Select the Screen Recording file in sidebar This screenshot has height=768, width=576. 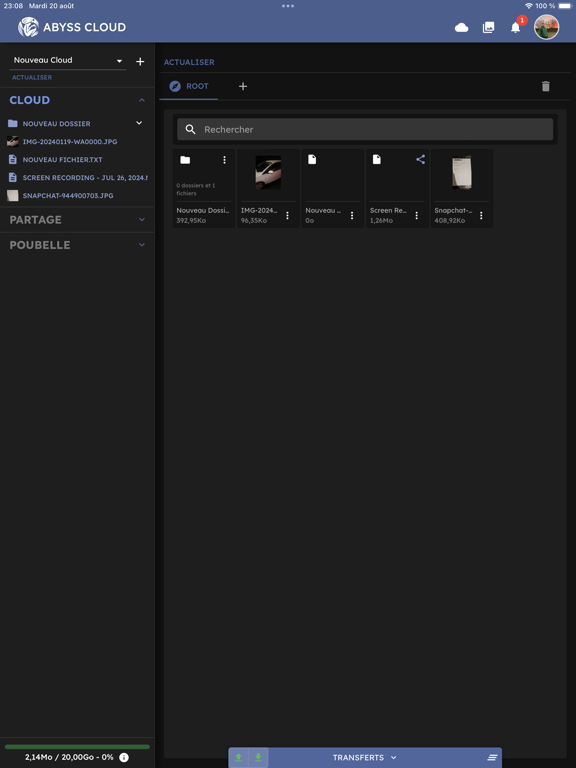click(85, 177)
